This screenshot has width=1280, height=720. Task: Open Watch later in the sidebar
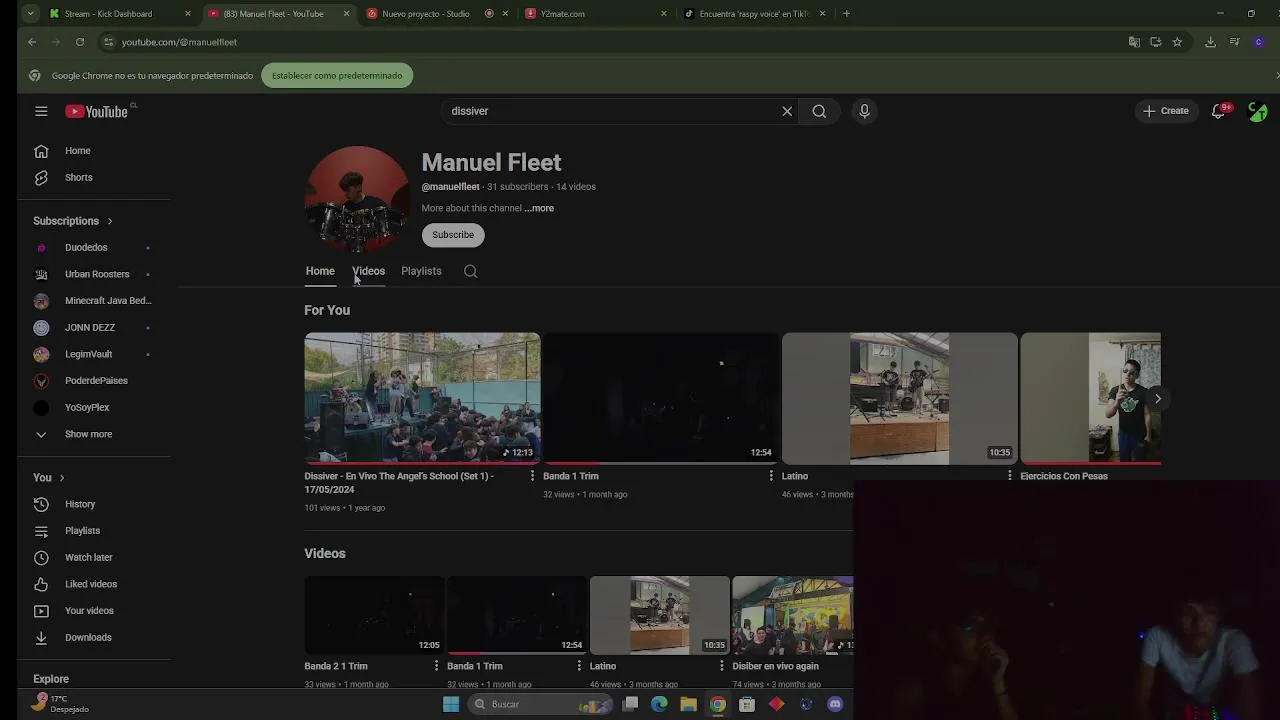click(x=89, y=557)
